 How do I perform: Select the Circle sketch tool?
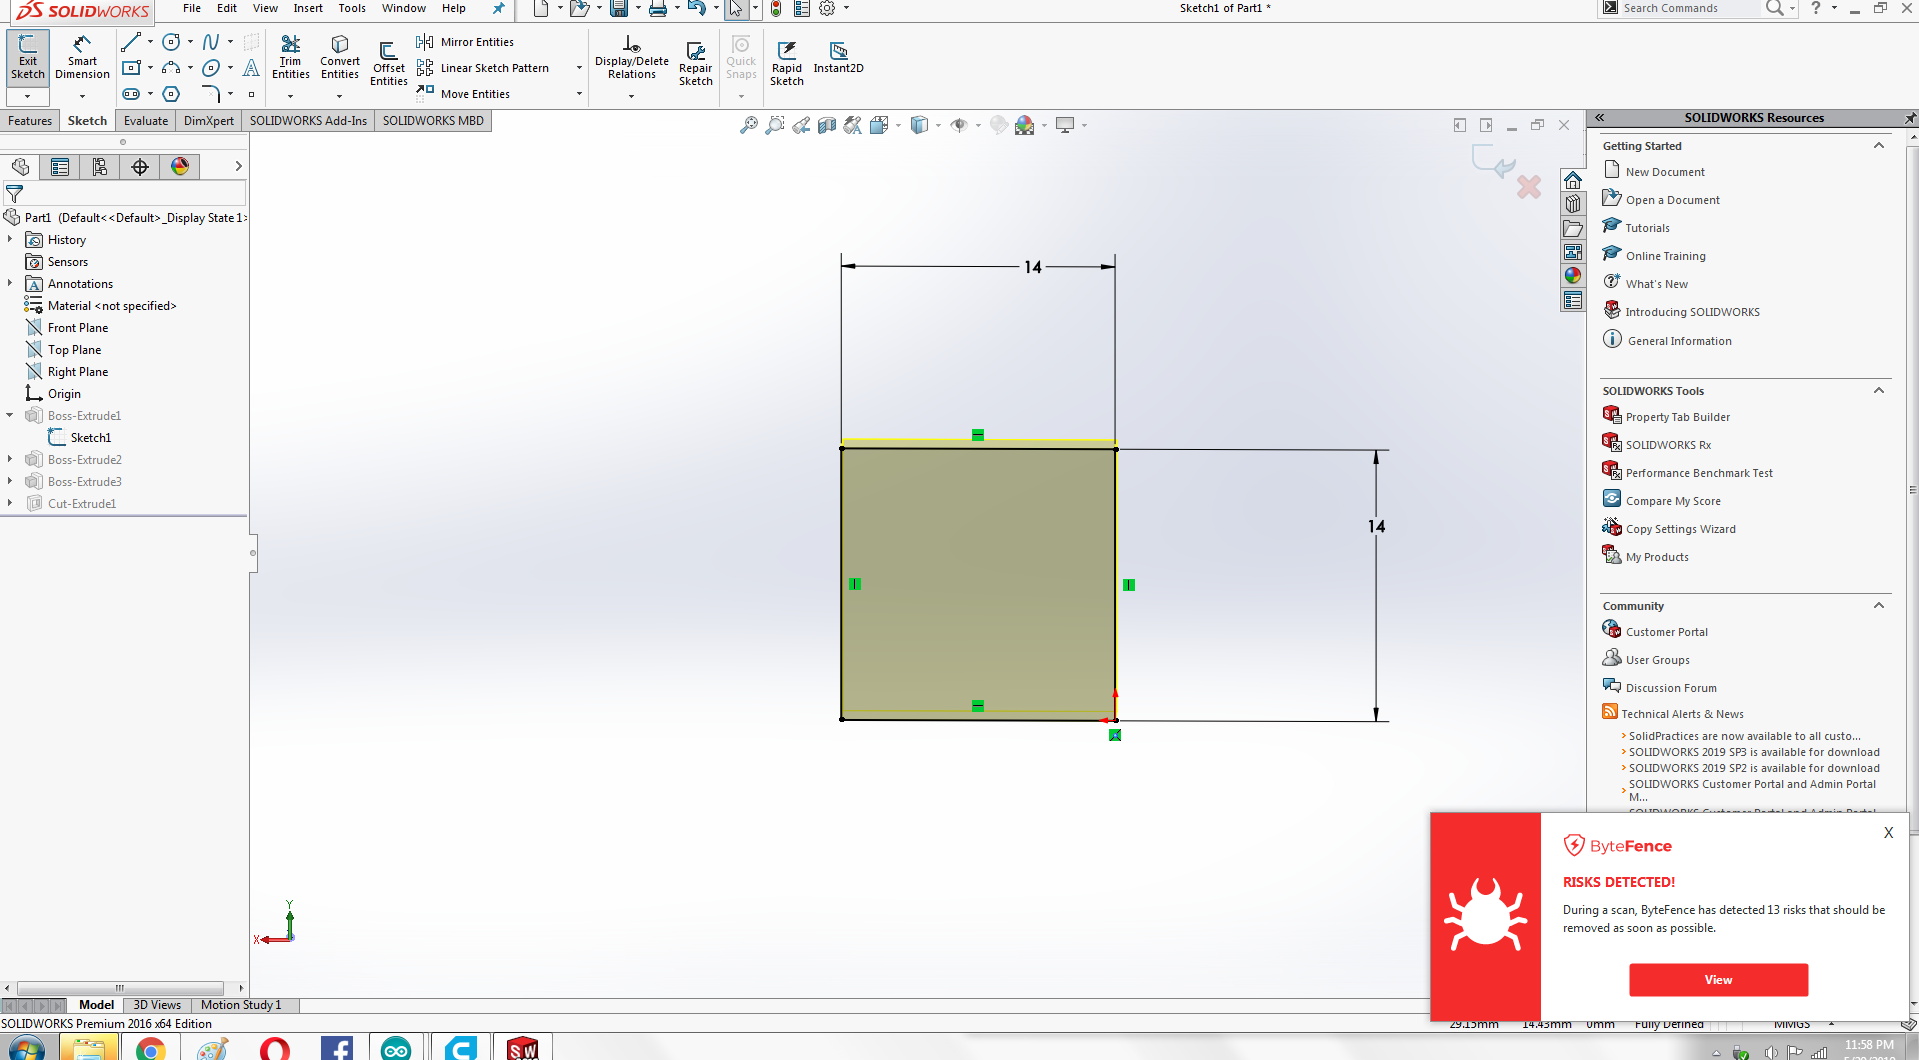pyautogui.click(x=171, y=42)
